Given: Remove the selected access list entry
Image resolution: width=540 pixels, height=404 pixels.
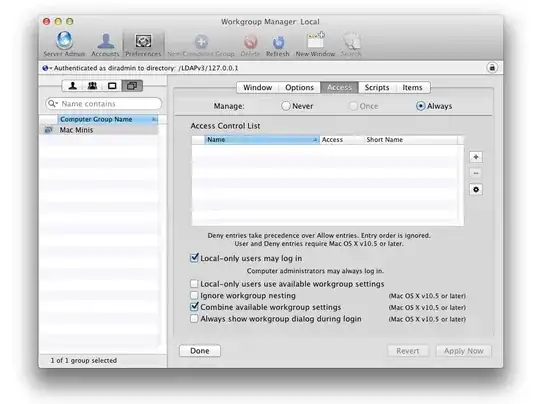Looking at the screenshot, I should 476,173.
